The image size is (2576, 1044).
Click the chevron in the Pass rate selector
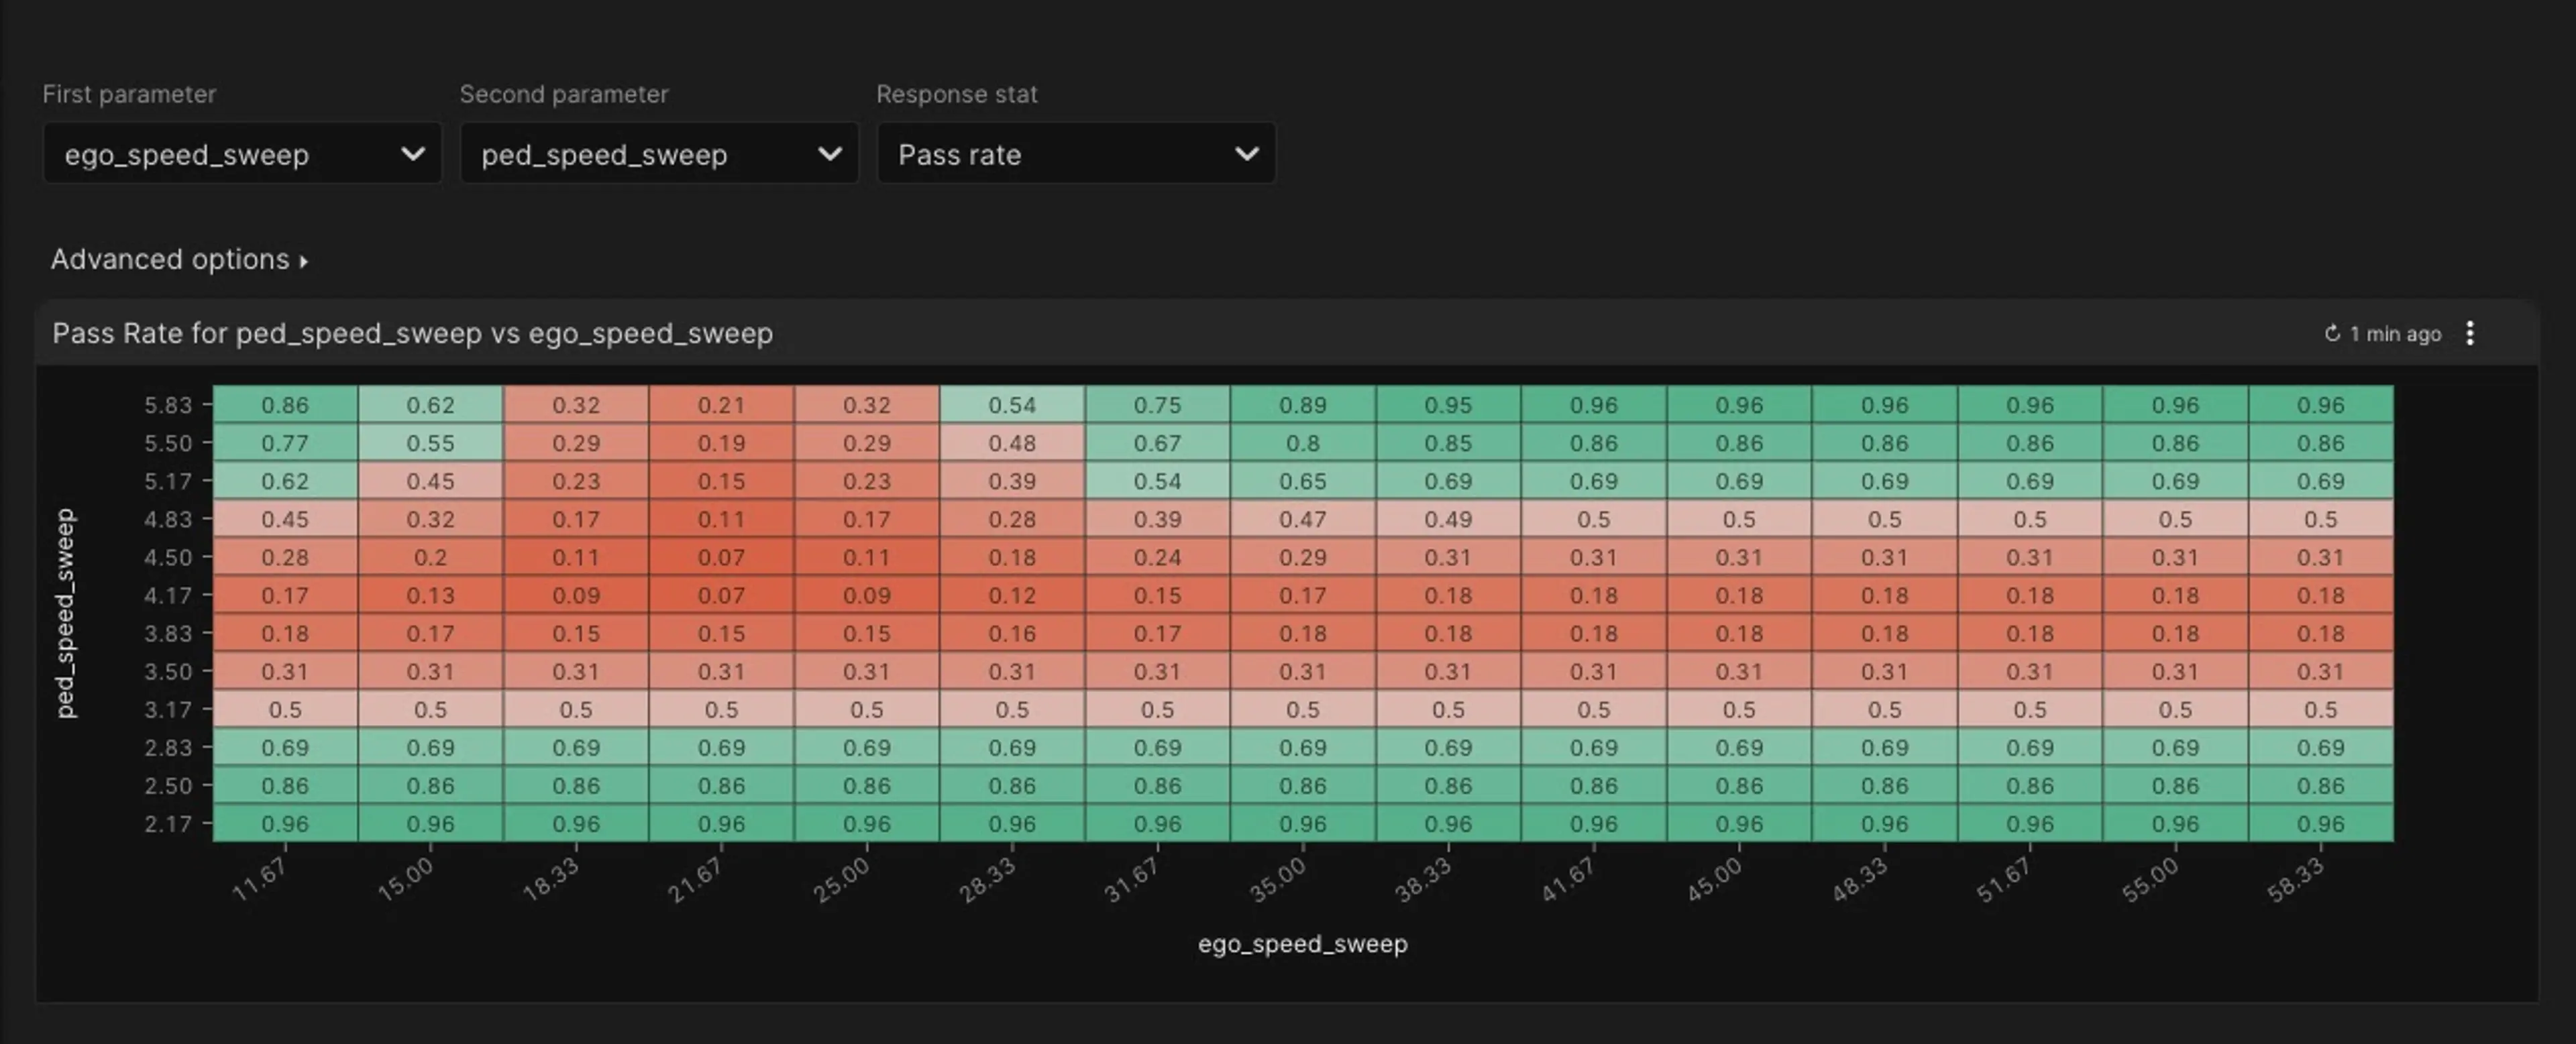click(1246, 154)
